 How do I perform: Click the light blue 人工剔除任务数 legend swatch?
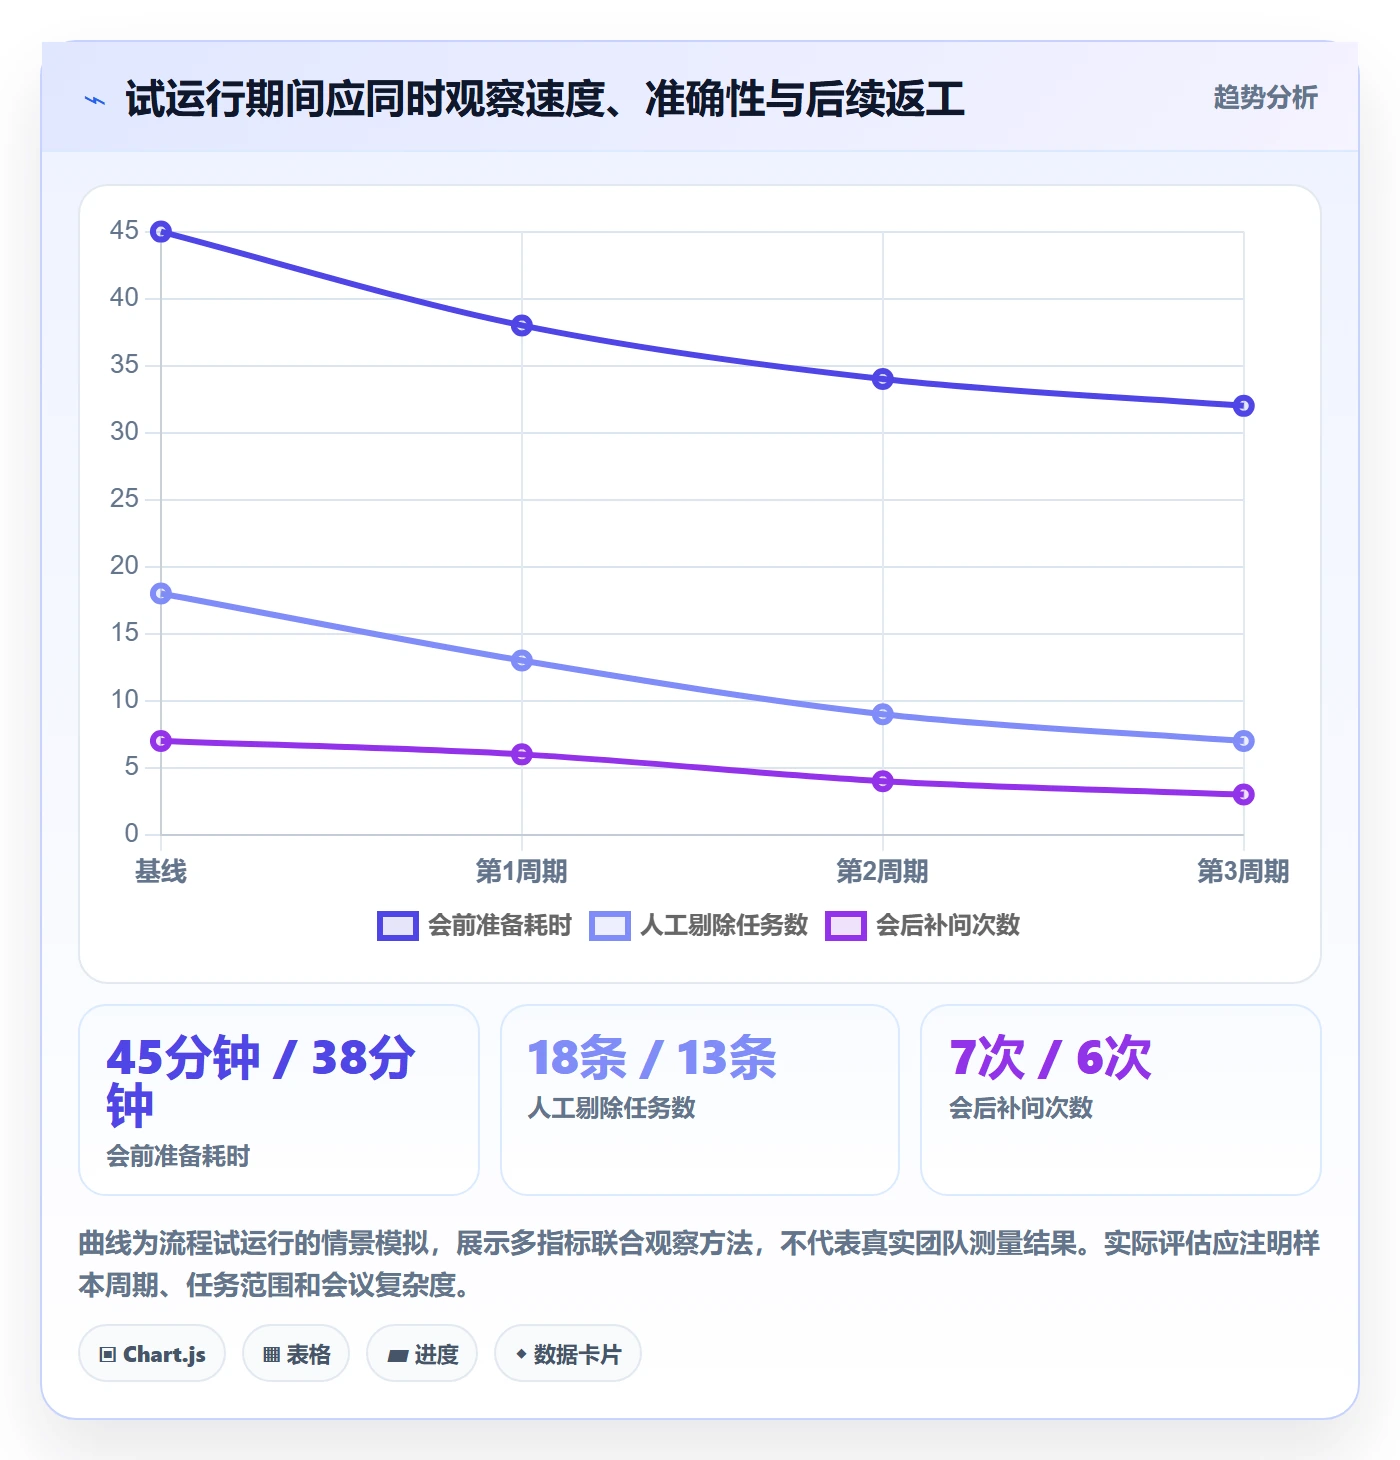[610, 926]
